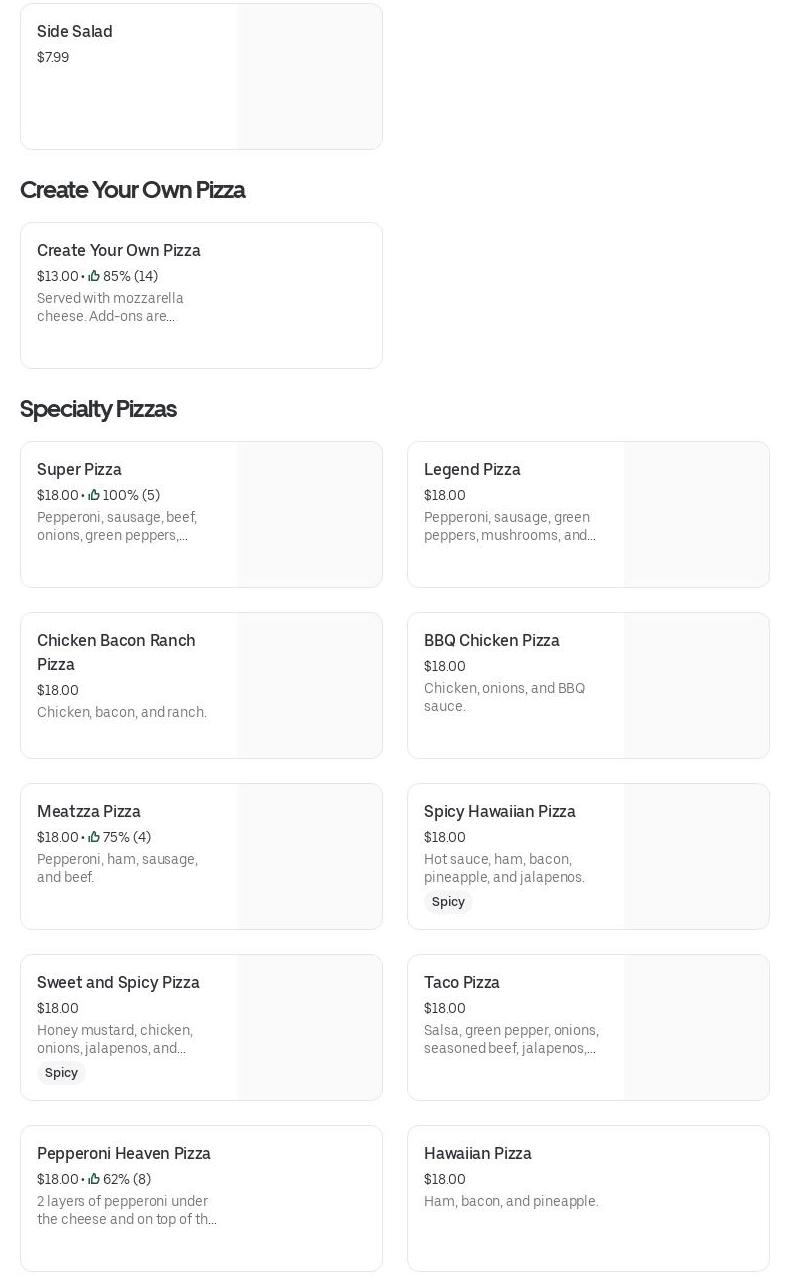Click thumbs-up rating icon on Super Pizza
The image size is (804, 1276).
pyautogui.click(x=94, y=495)
